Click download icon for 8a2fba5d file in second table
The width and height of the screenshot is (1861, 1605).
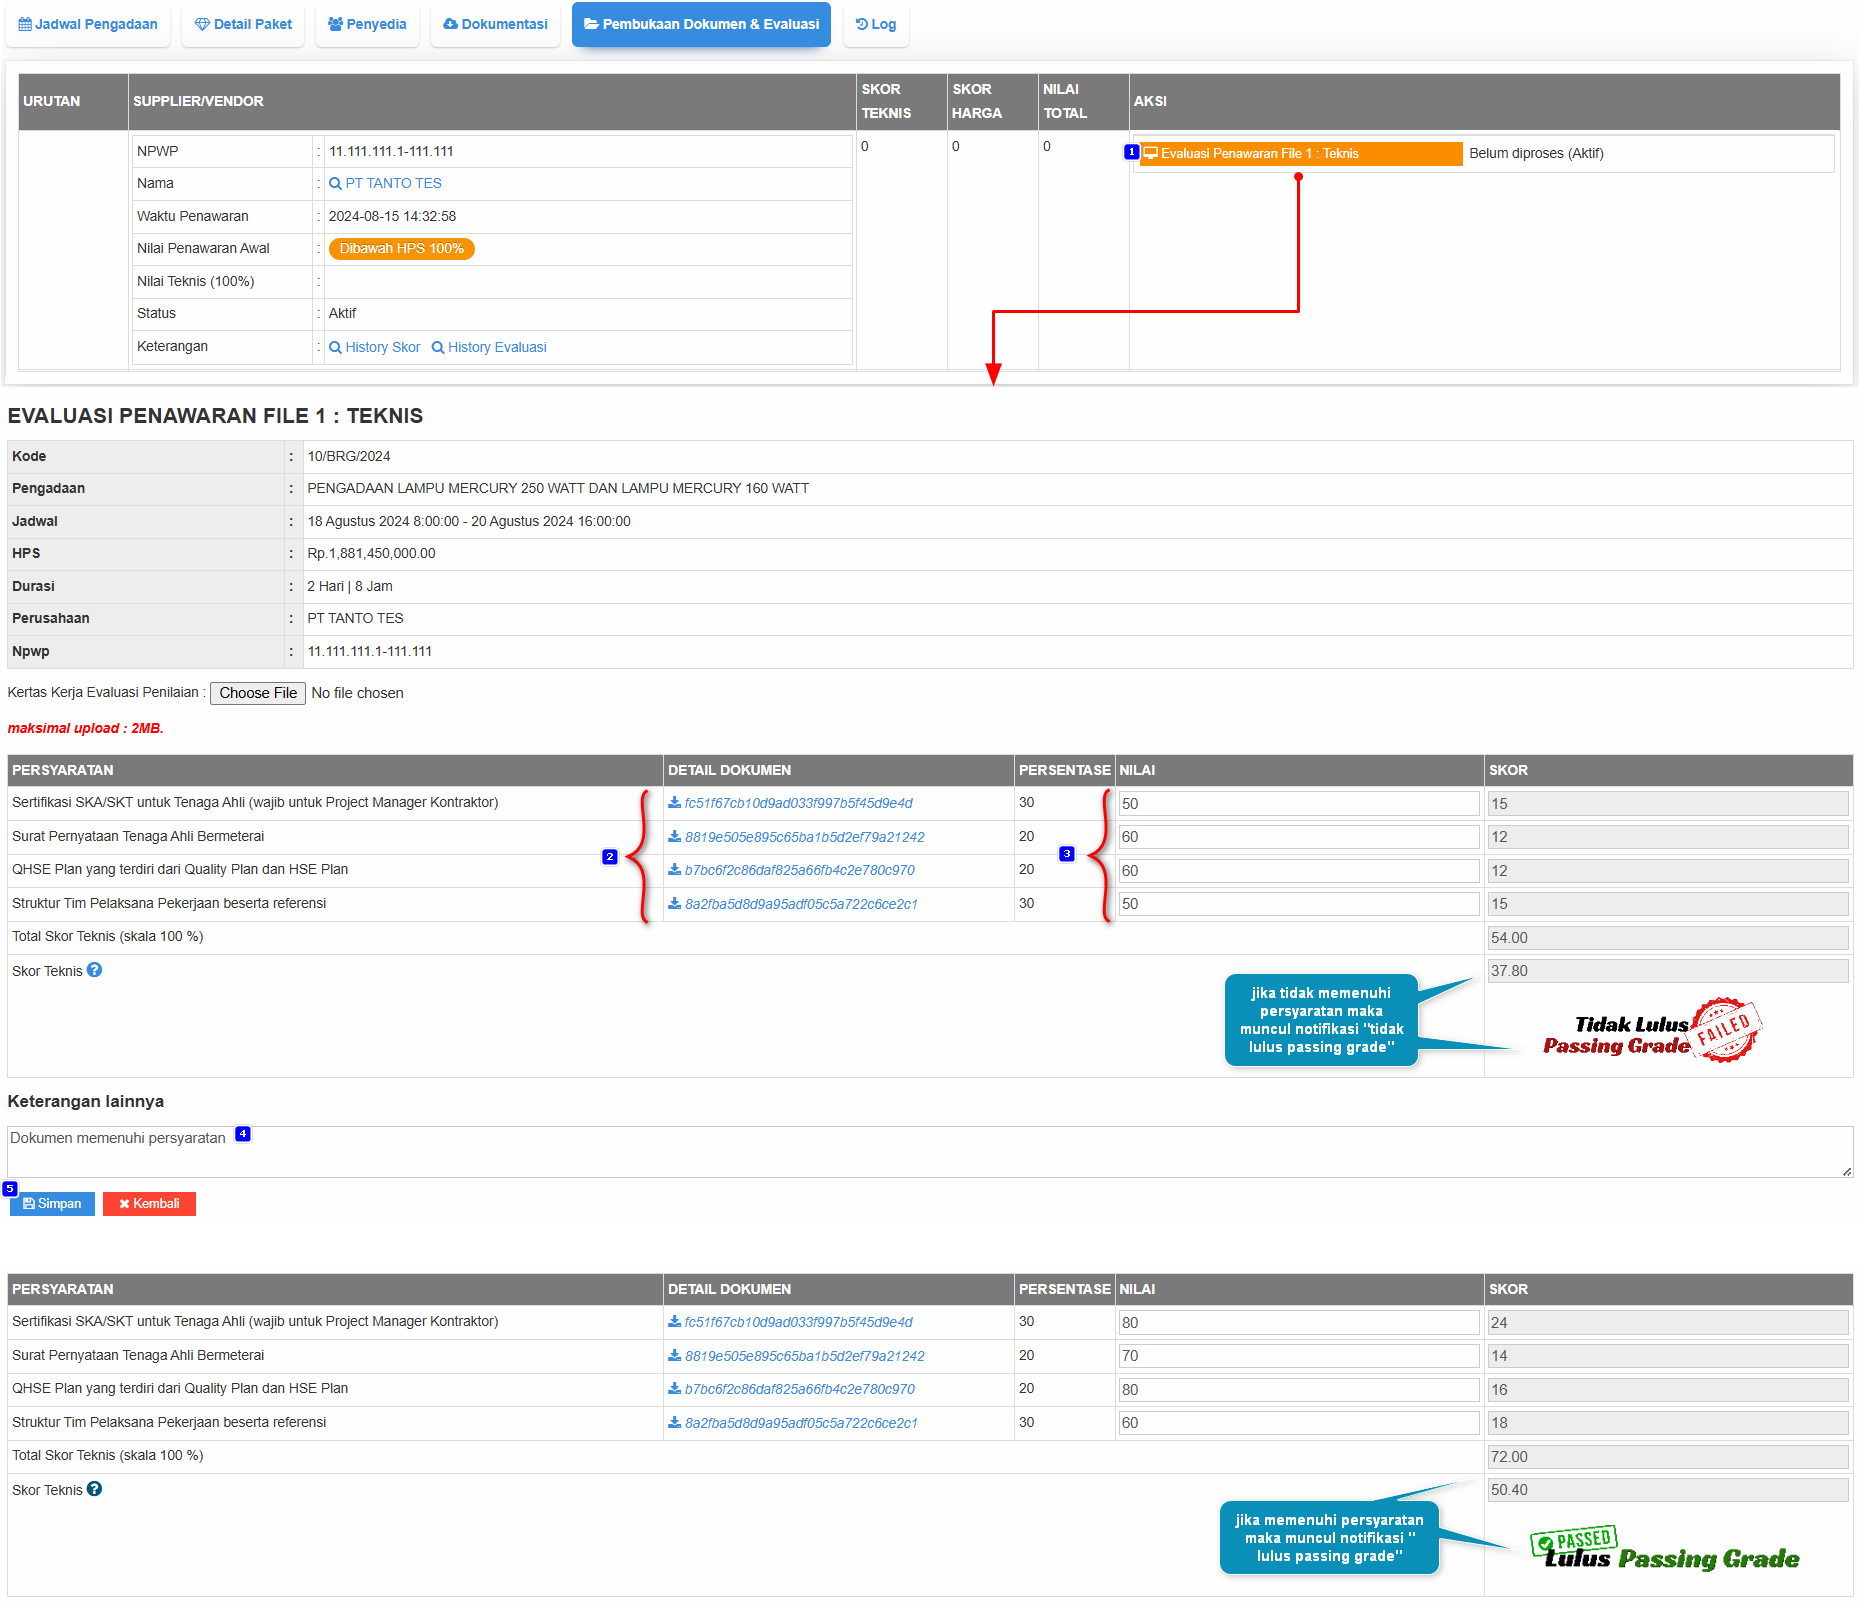click(675, 1422)
